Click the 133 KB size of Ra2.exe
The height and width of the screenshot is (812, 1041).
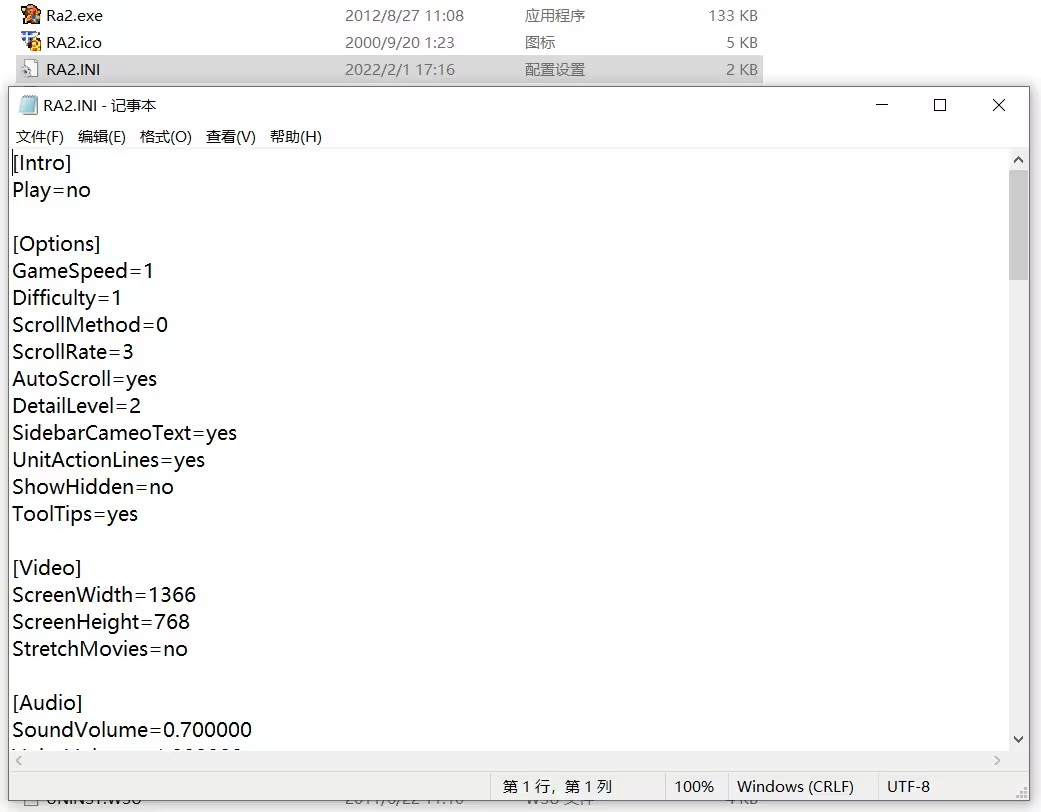click(733, 15)
